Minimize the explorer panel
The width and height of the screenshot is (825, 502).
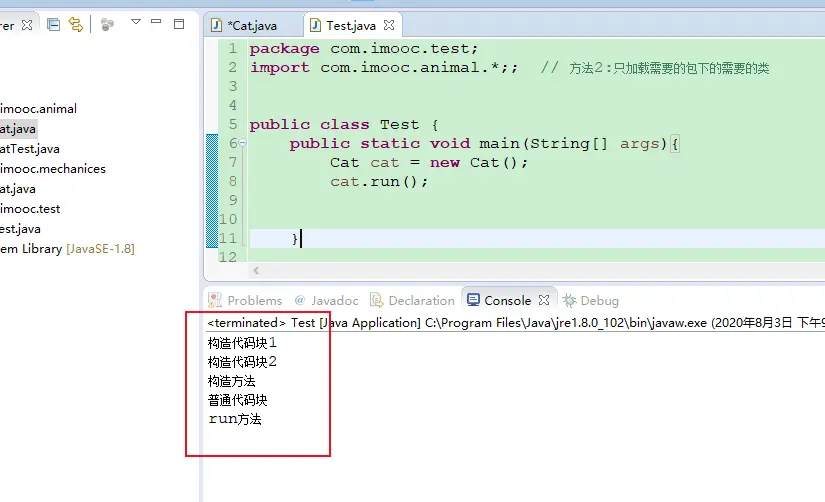click(x=156, y=22)
